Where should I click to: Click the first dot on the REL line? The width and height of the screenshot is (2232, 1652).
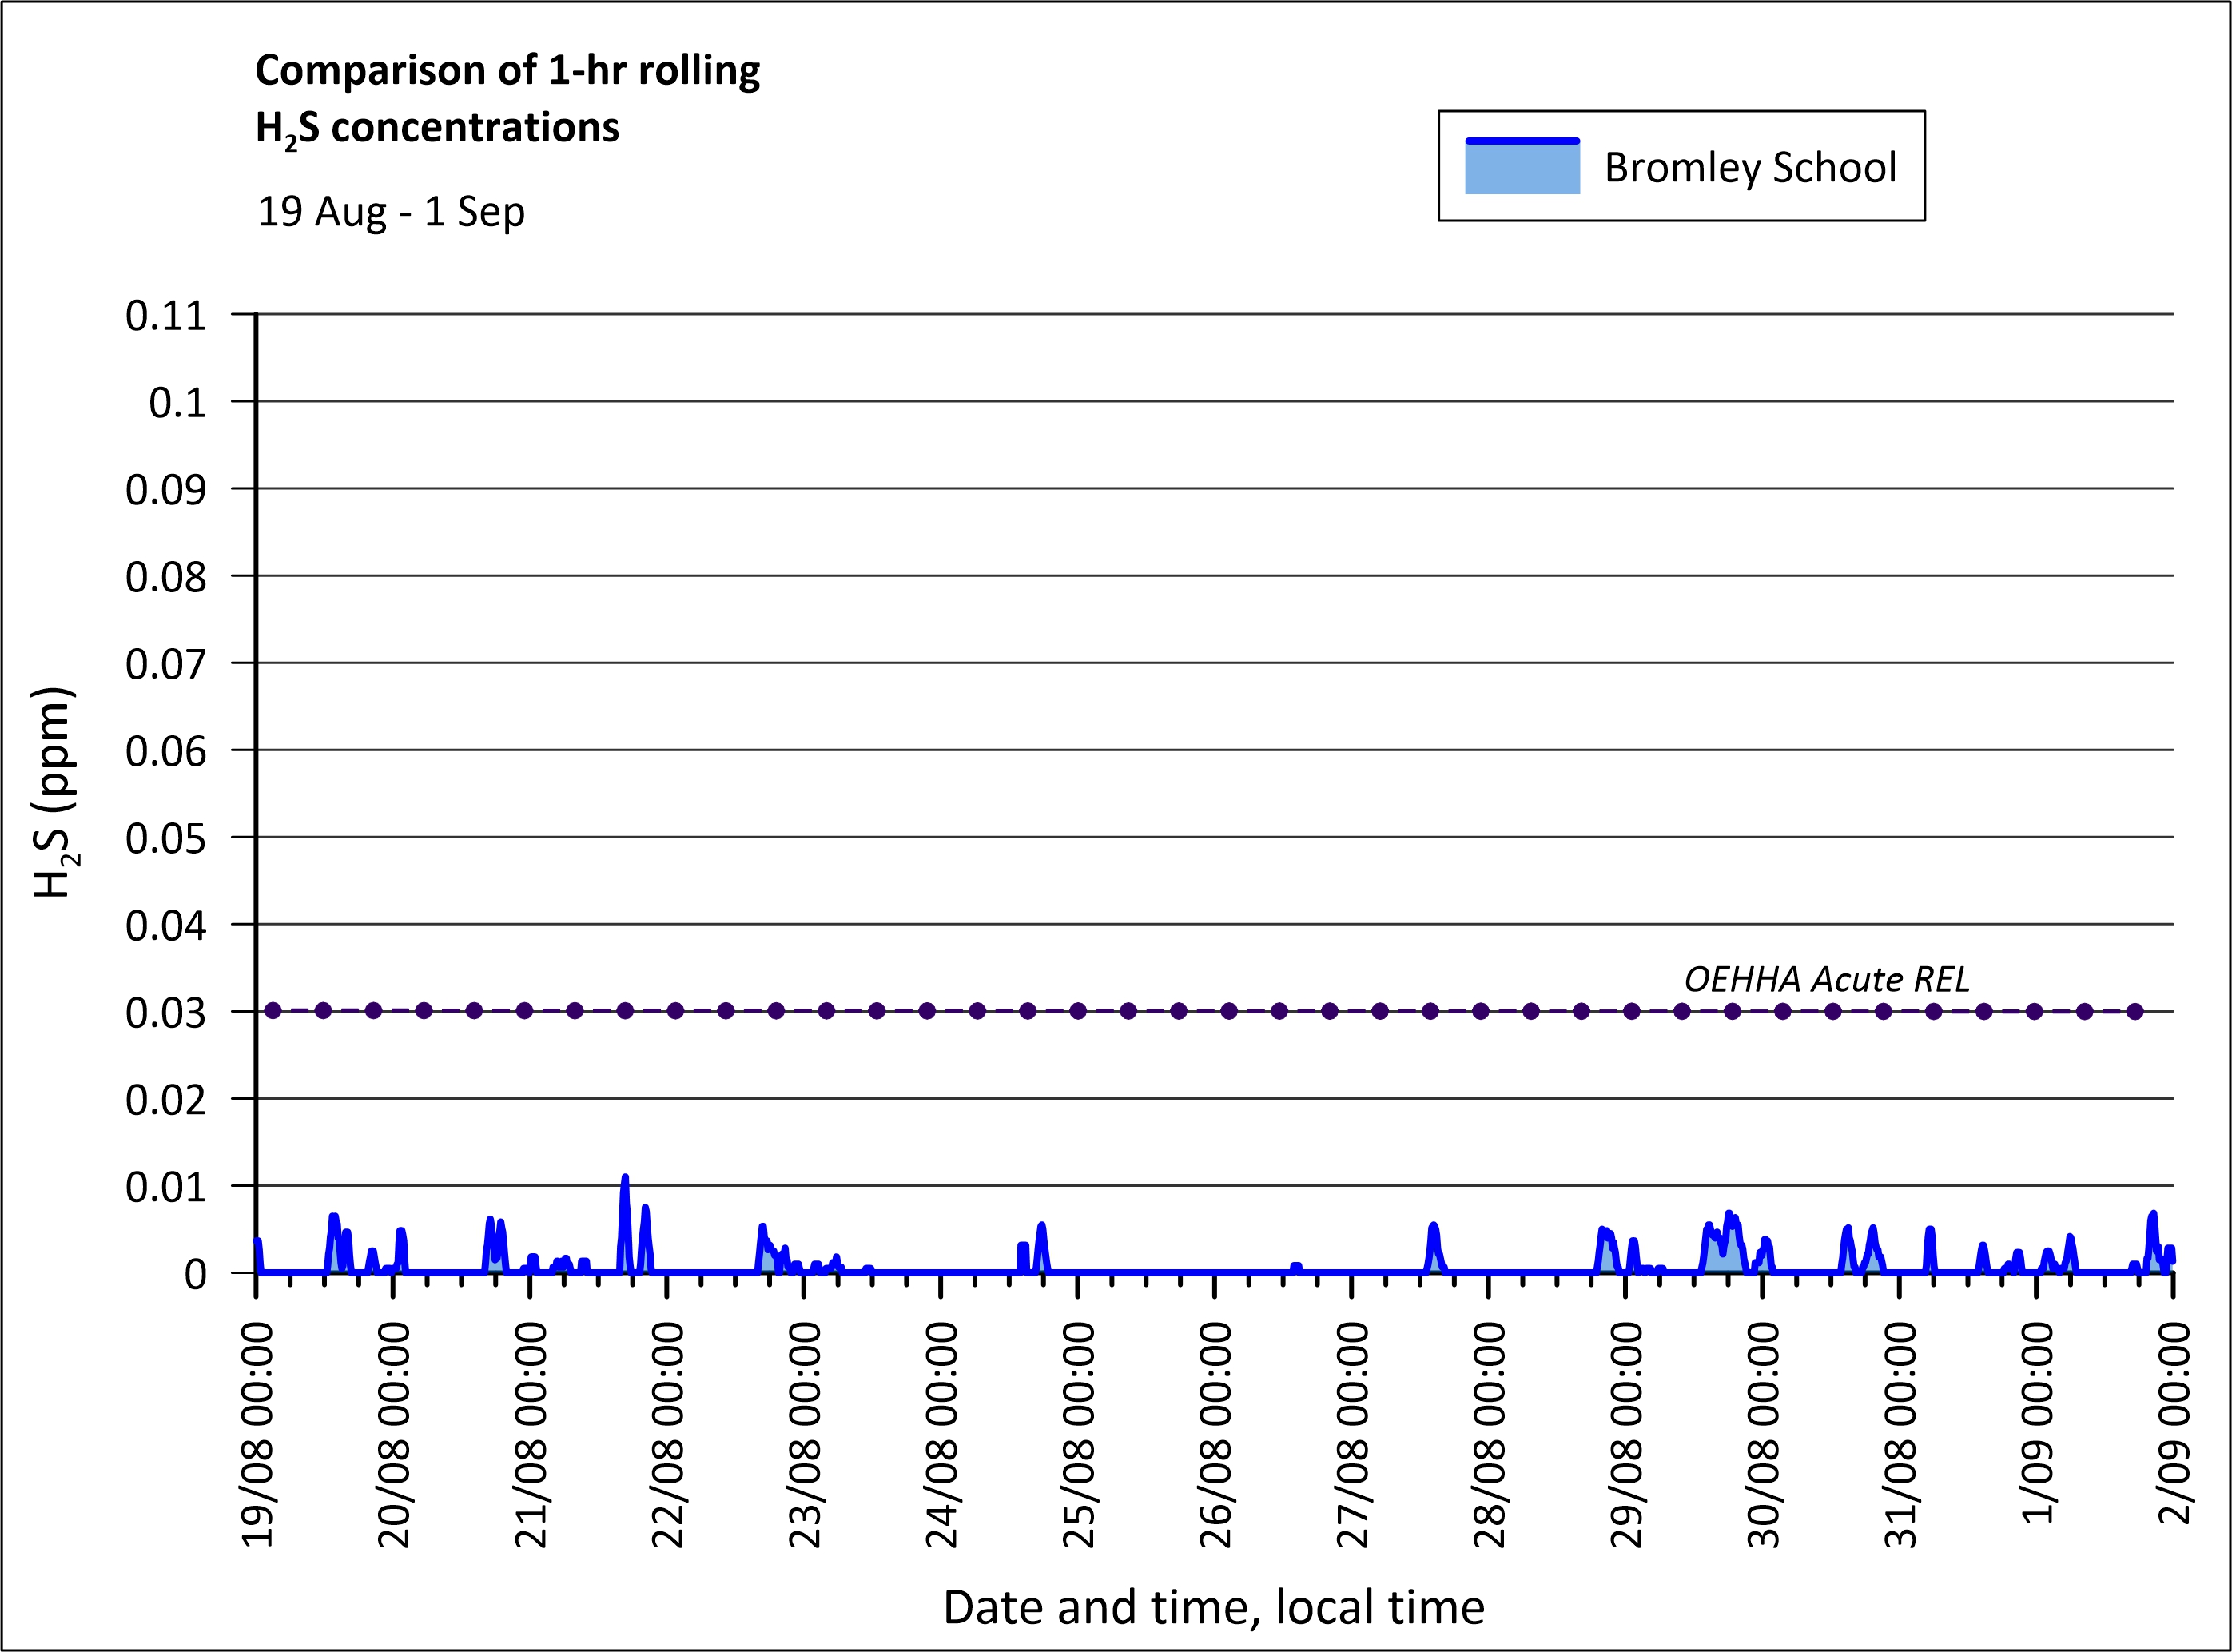coord(273,1011)
